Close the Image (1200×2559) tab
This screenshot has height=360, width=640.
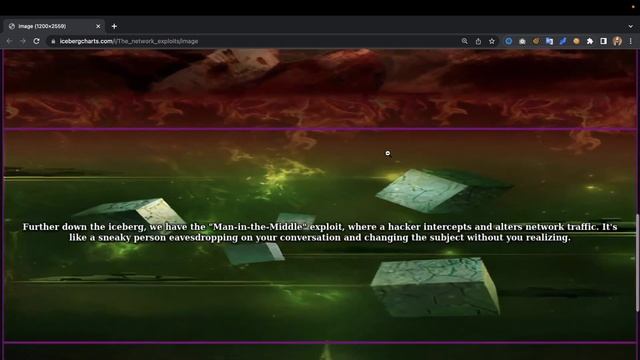[98, 26]
